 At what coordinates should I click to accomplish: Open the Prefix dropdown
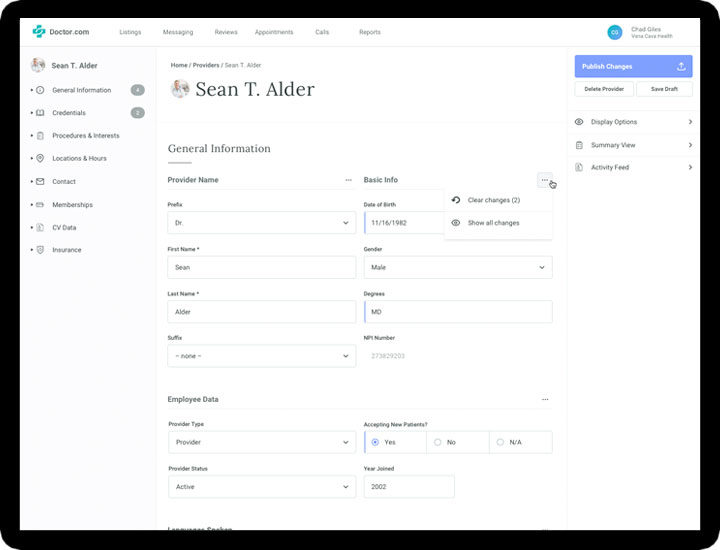262,222
